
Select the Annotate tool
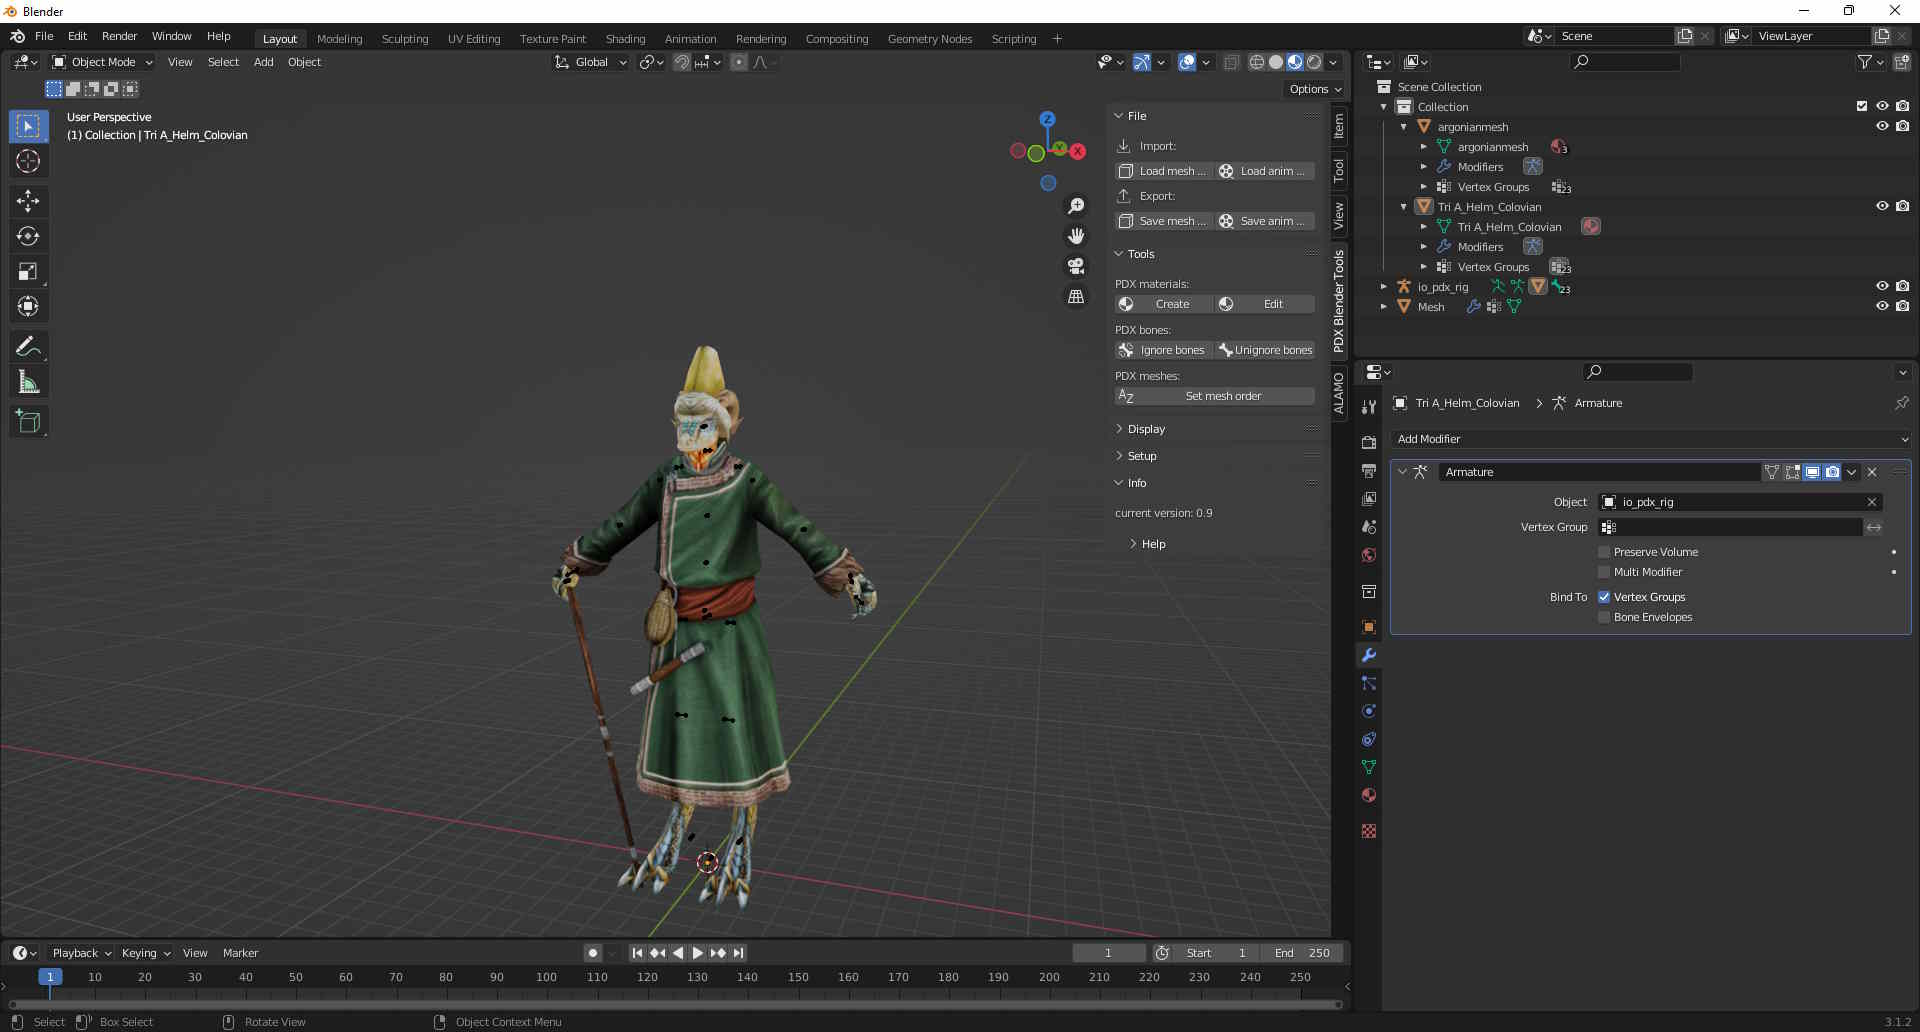[x=28, y=347]
